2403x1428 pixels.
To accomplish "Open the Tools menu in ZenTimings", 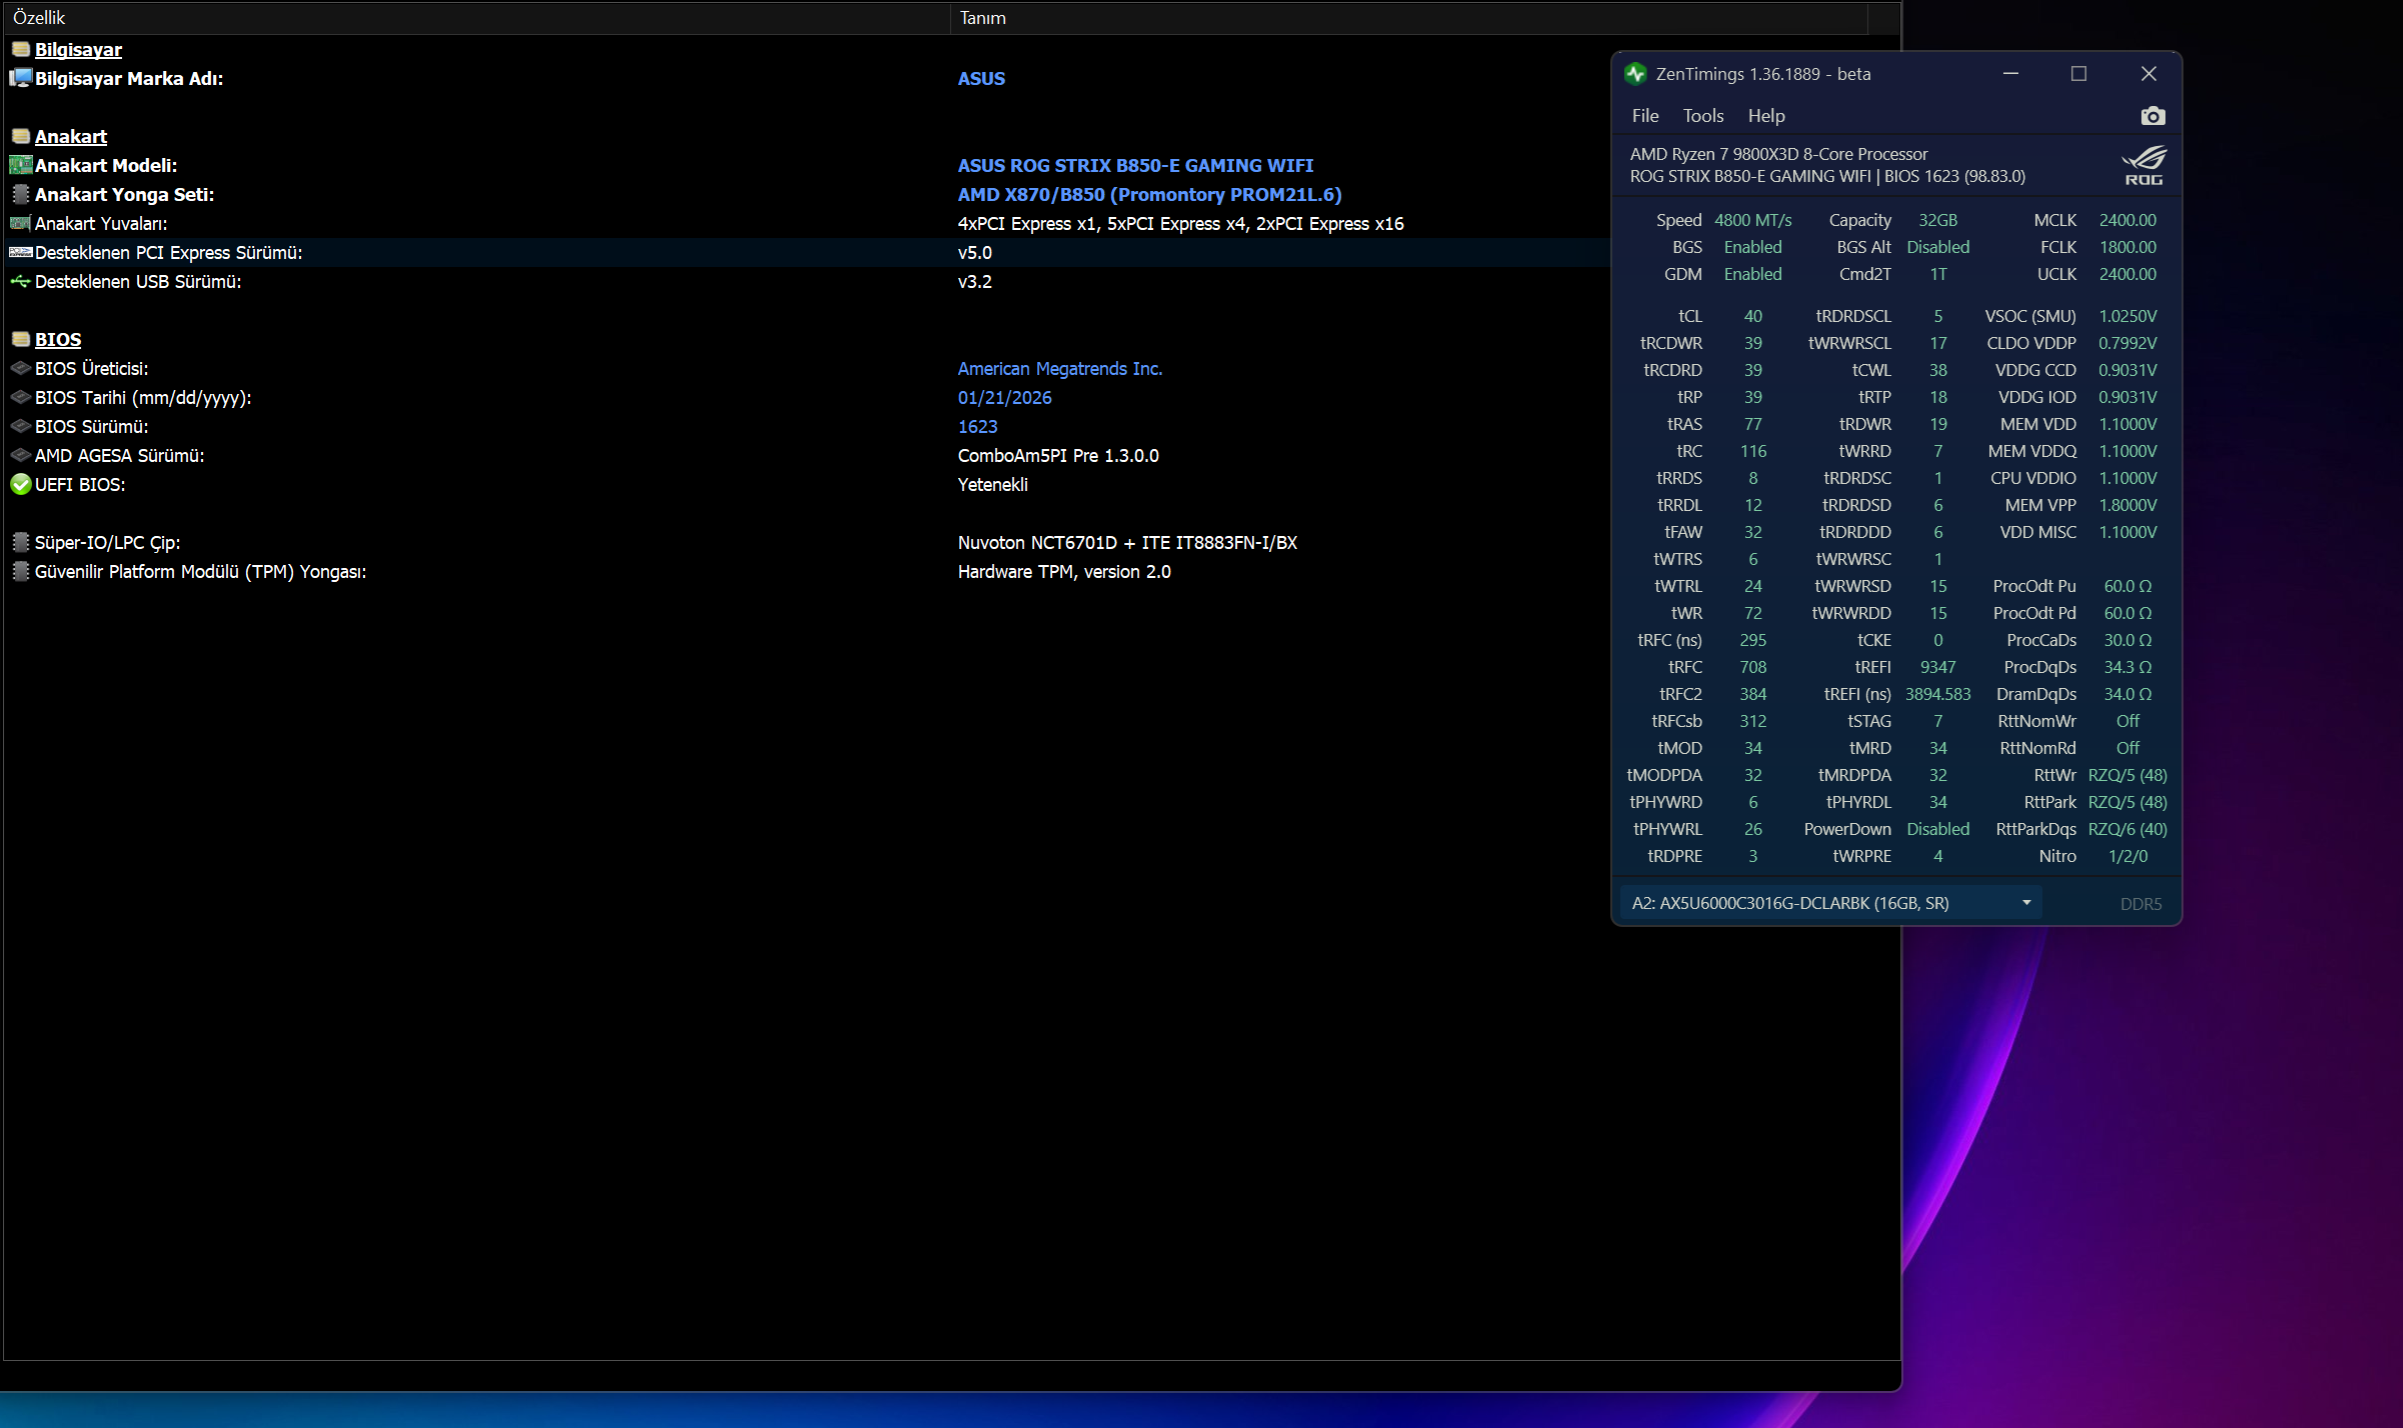I will [x=1703, y=116].
